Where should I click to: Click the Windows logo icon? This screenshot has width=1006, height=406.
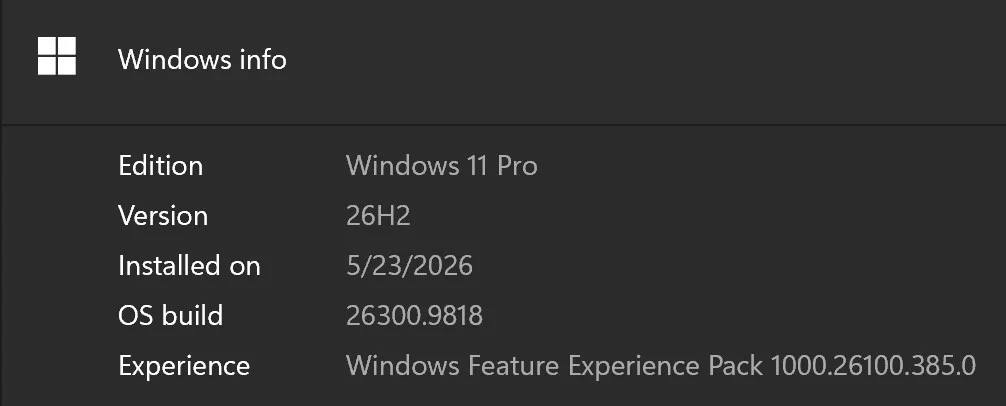pyautogui.click(x=56, y=56)
